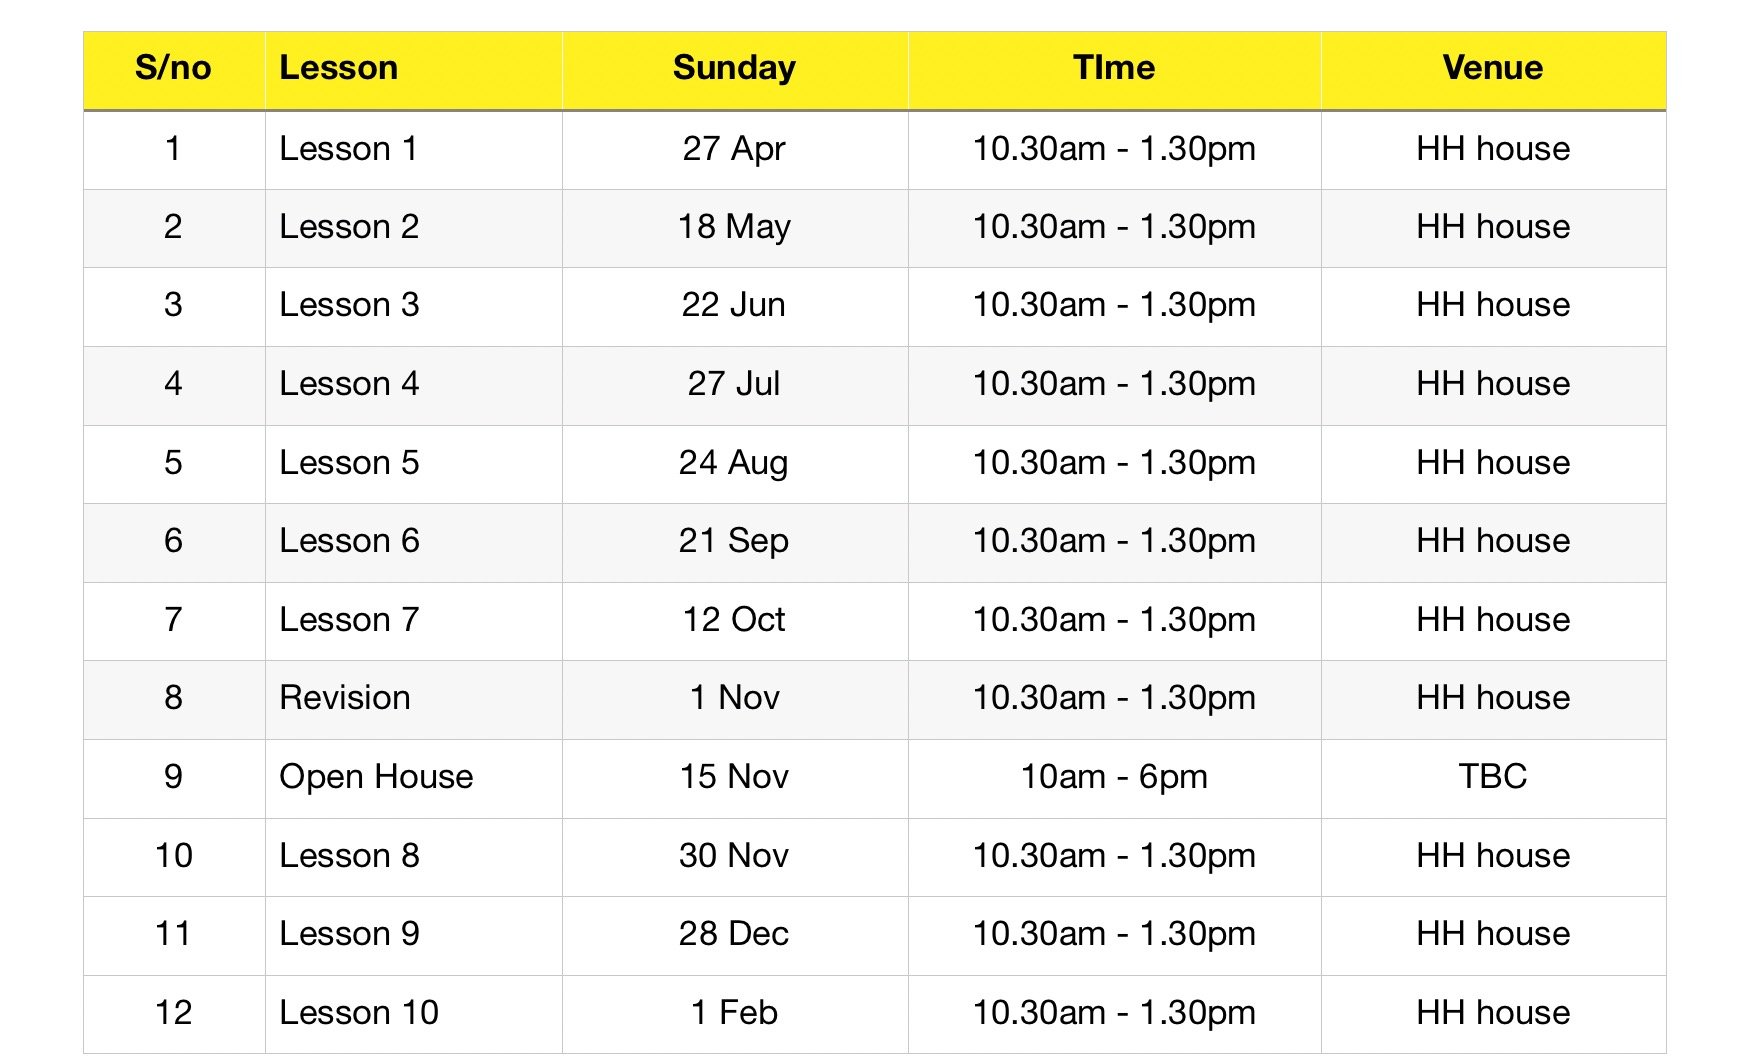
Task: Select the 18 May date cell
Action: click(x=734, y=227)
